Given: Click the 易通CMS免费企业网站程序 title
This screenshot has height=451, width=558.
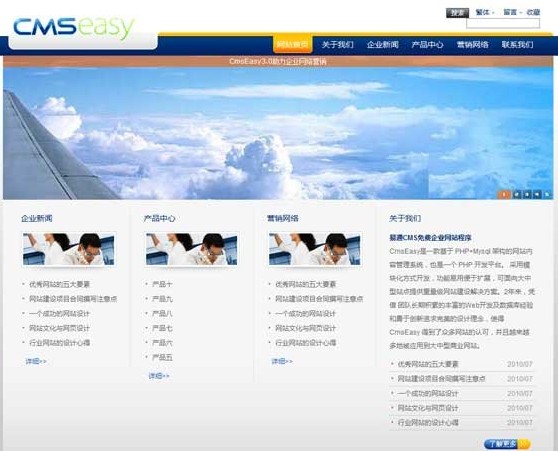Looking at the screenshot, I should tap(430, 237).
